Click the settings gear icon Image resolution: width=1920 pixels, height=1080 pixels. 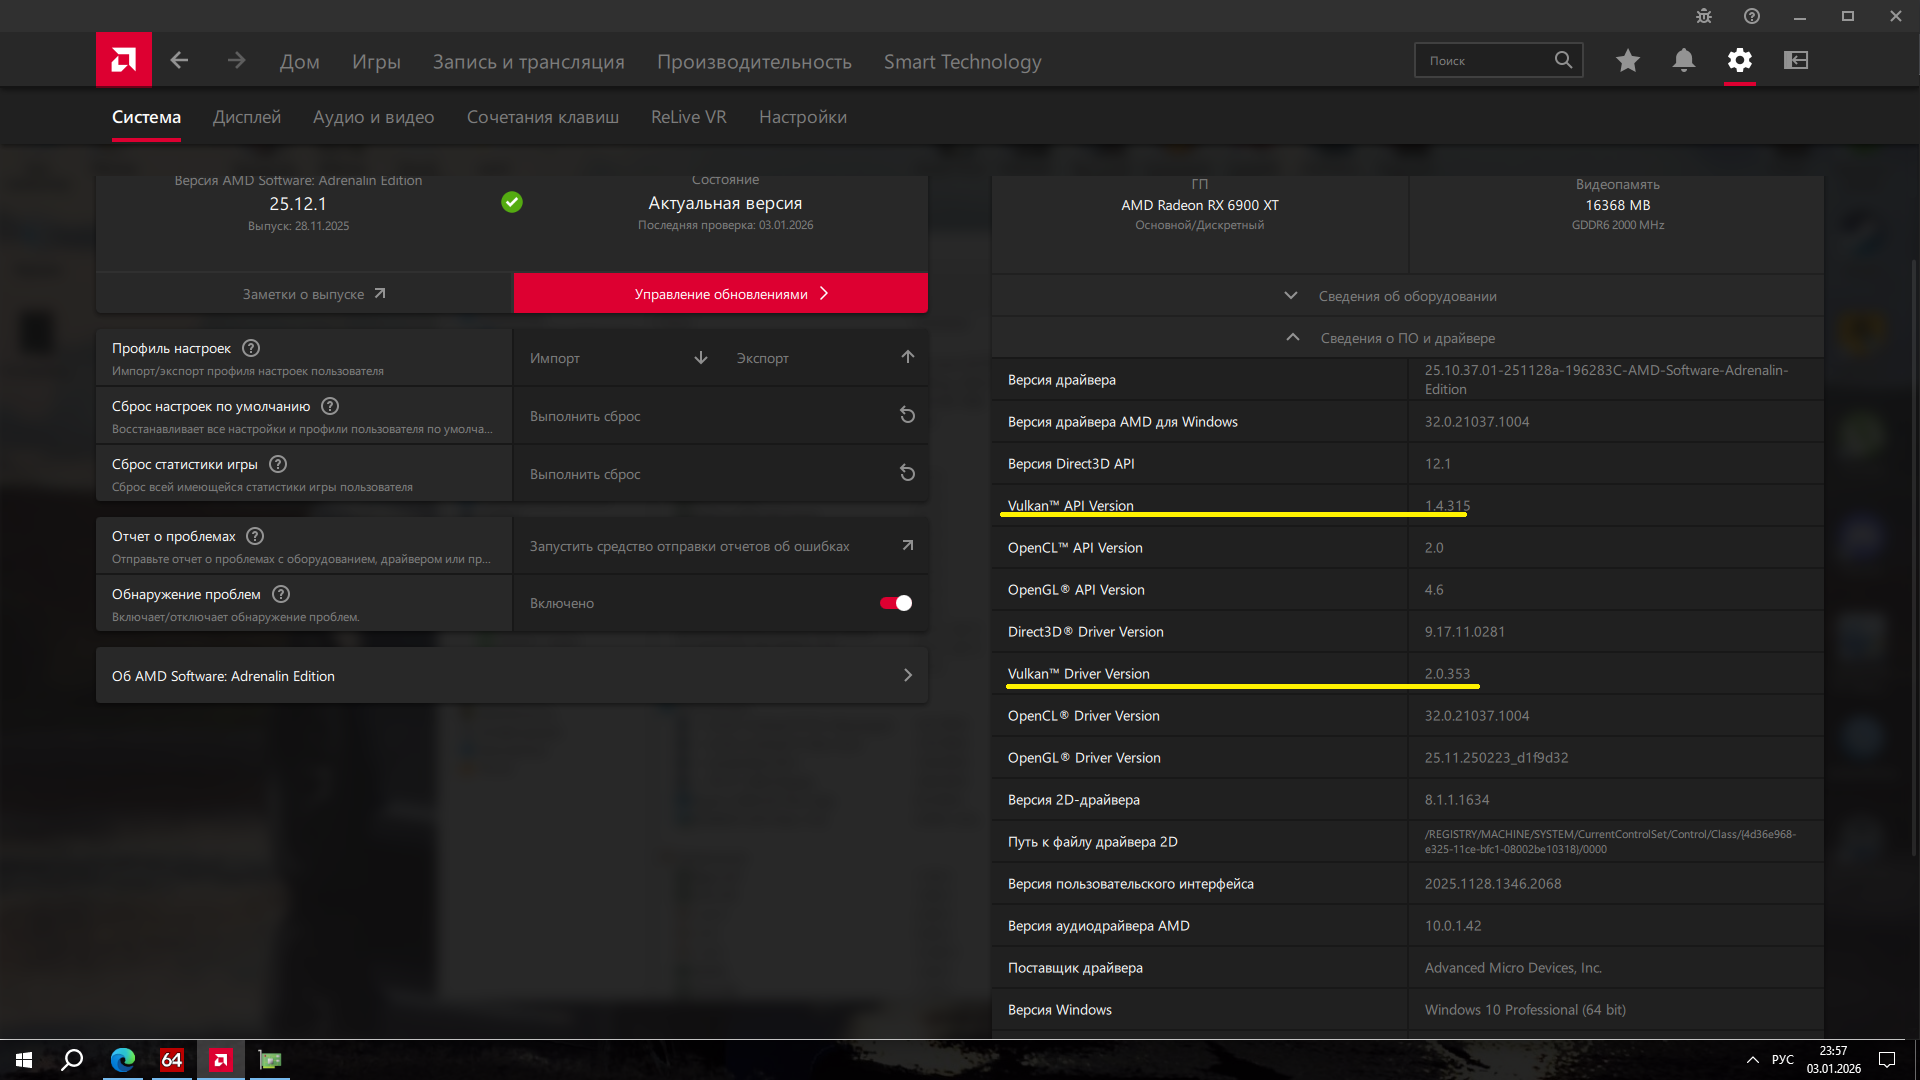1739,60
